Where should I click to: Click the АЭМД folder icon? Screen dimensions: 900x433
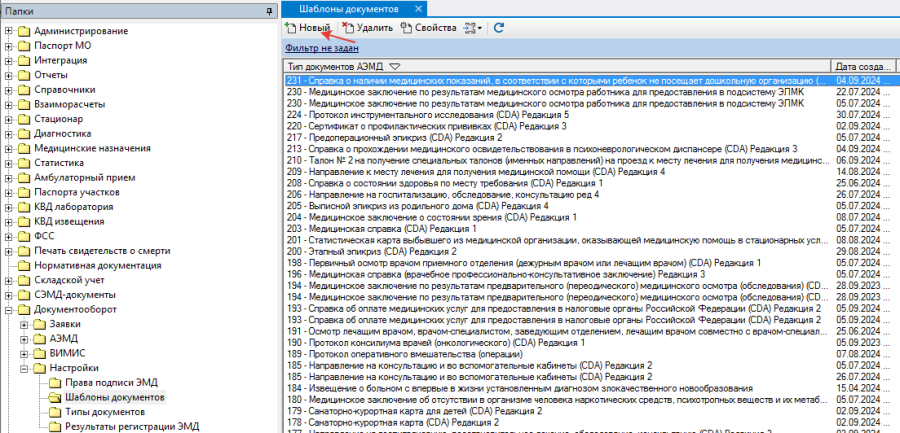[x=39, y=339]
